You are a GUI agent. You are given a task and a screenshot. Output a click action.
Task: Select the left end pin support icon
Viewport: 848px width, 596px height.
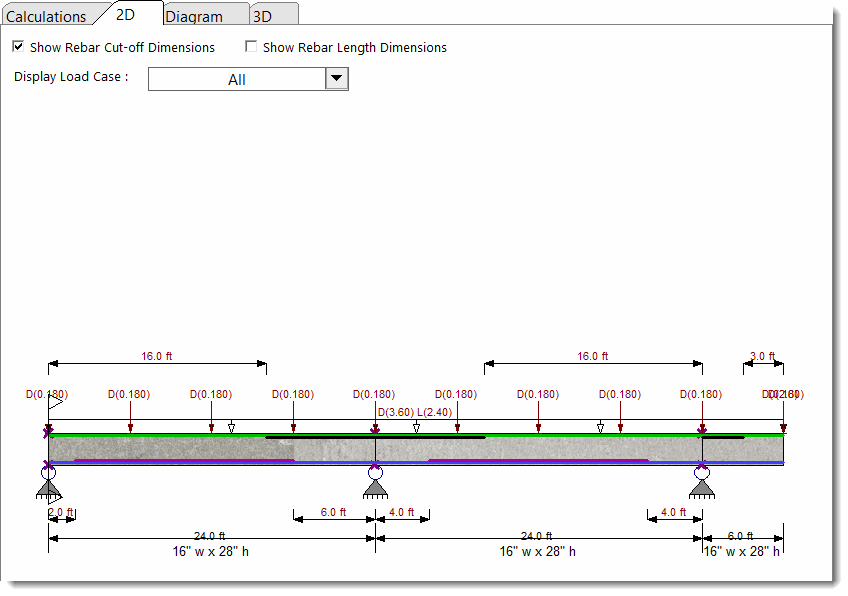point(48,486)
